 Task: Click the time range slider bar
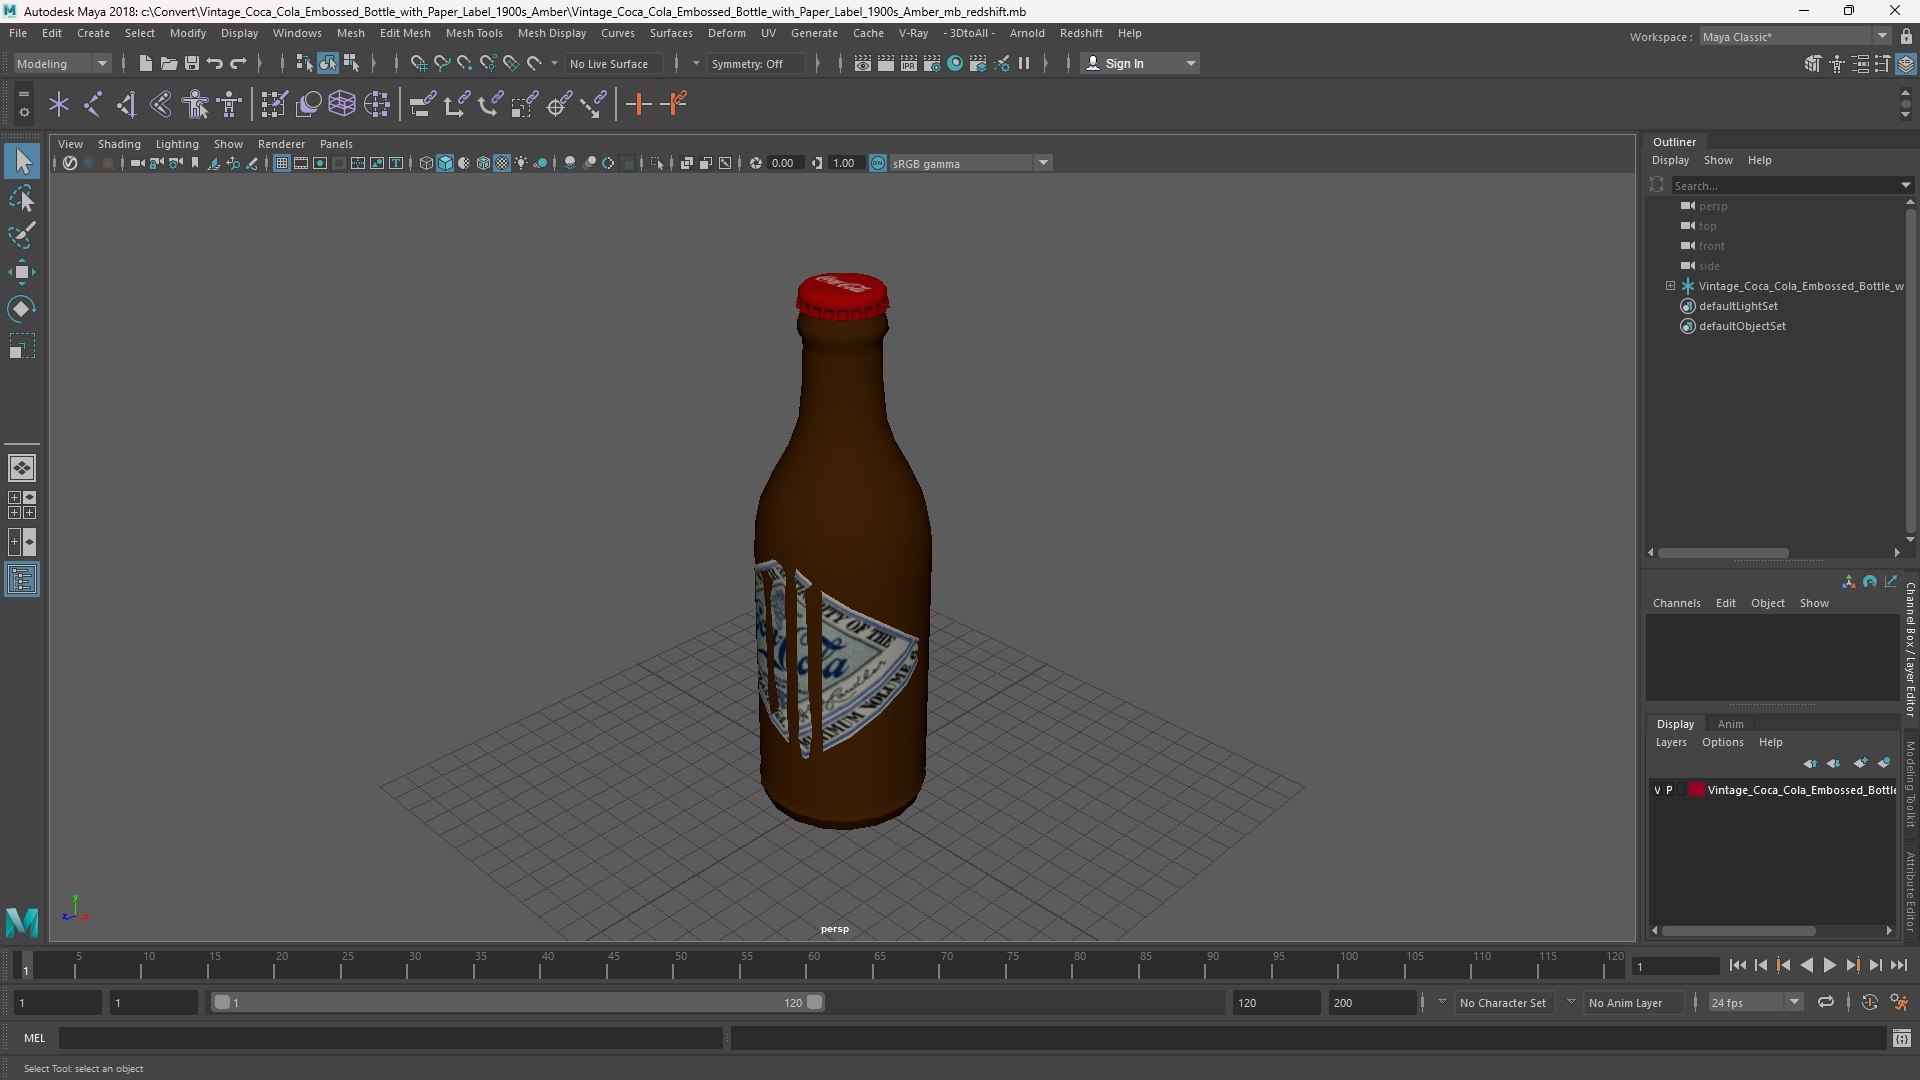pyautogui.click(x=517, y=1002)
